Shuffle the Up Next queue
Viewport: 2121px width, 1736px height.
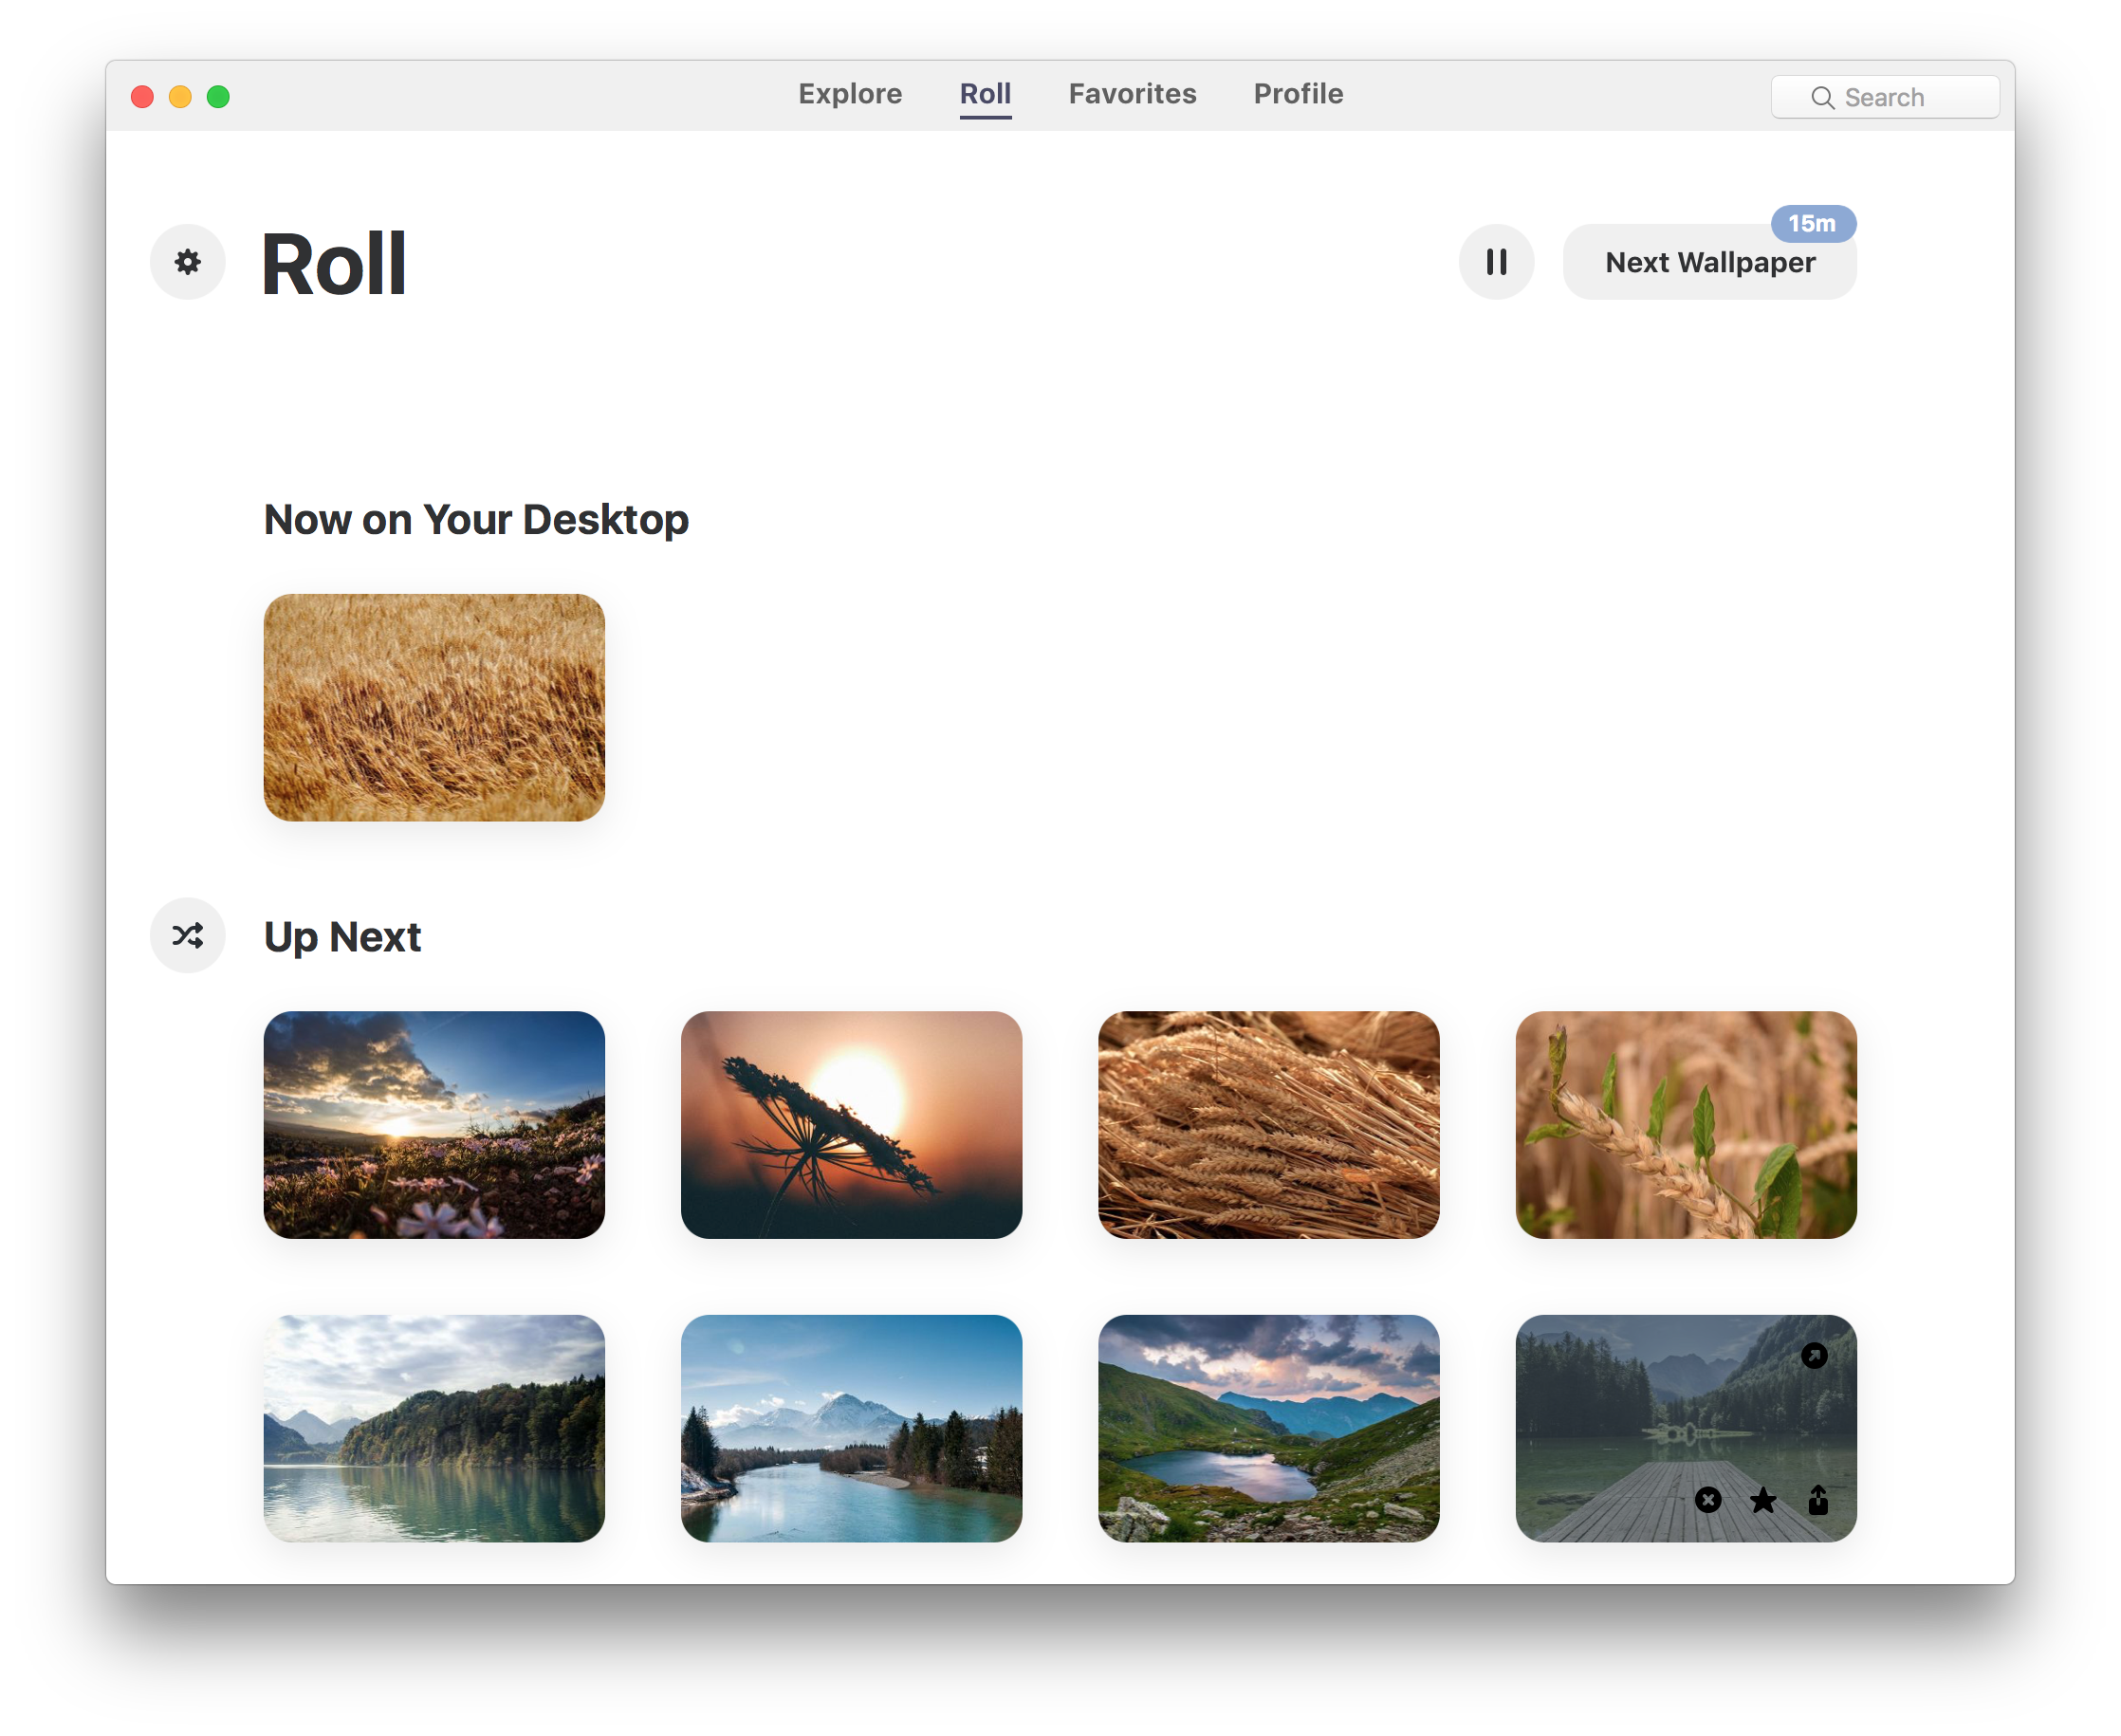point(187,935)
